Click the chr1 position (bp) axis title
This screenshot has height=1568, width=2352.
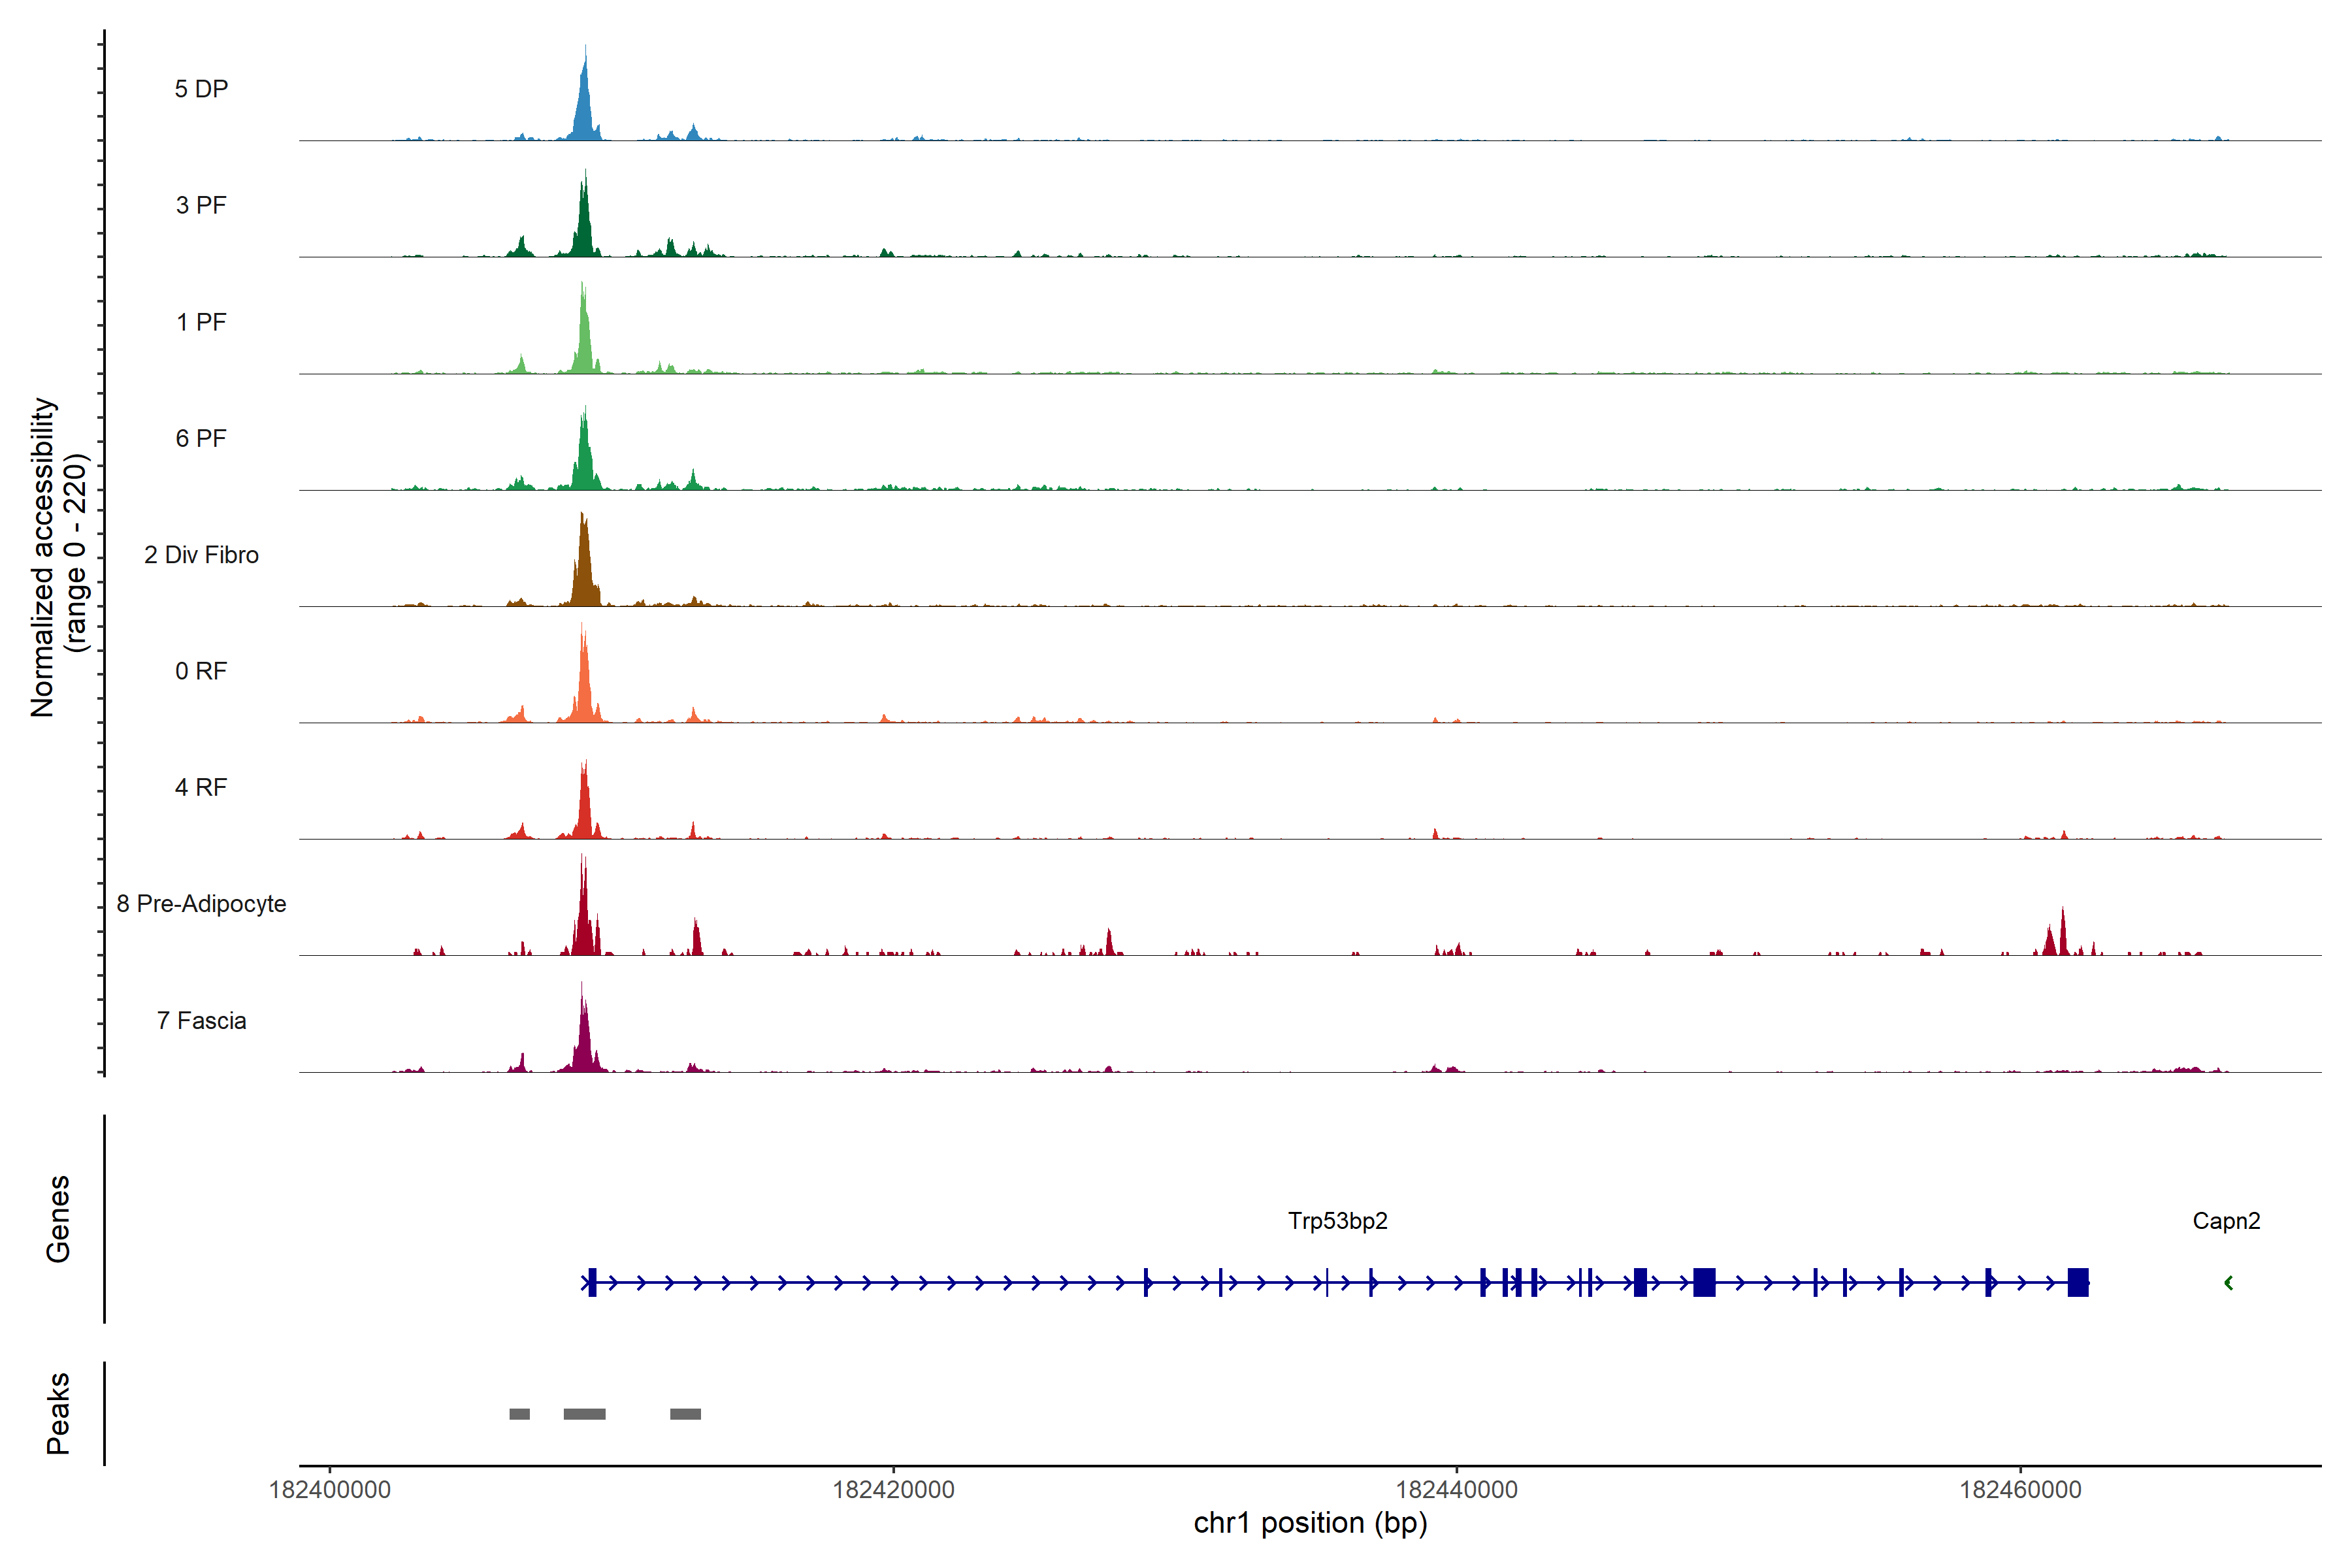[1310, 1523]
